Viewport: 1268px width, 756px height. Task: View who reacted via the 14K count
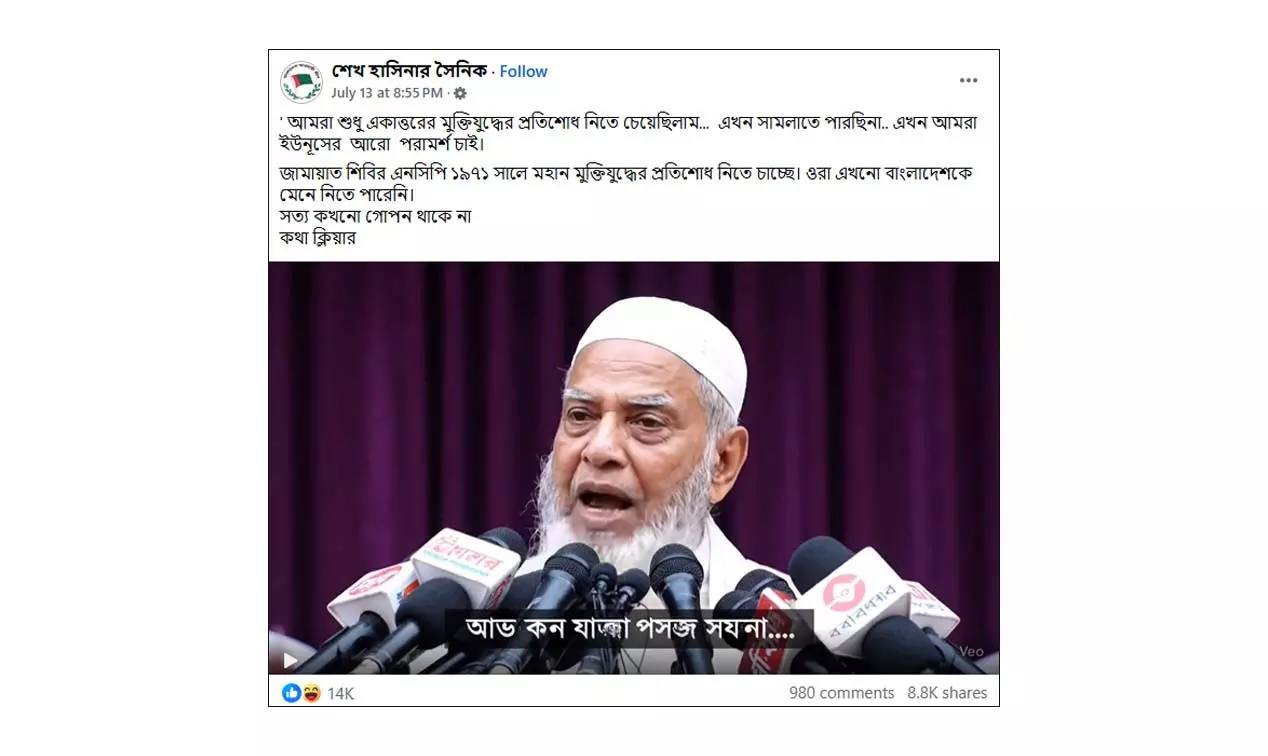[x=341, y=693]
